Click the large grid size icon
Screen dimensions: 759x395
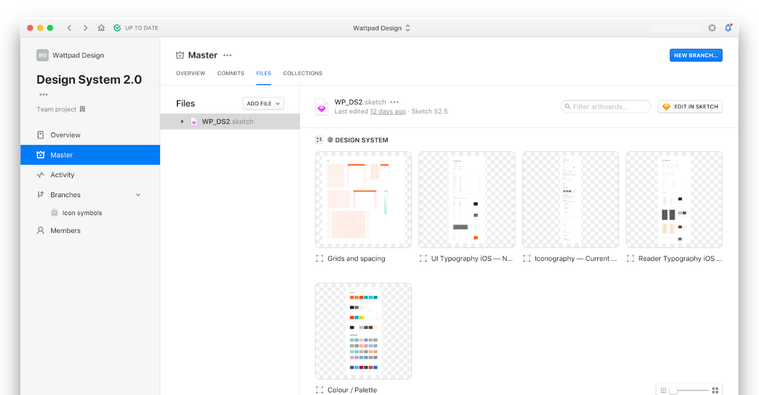tap(715, 390)
